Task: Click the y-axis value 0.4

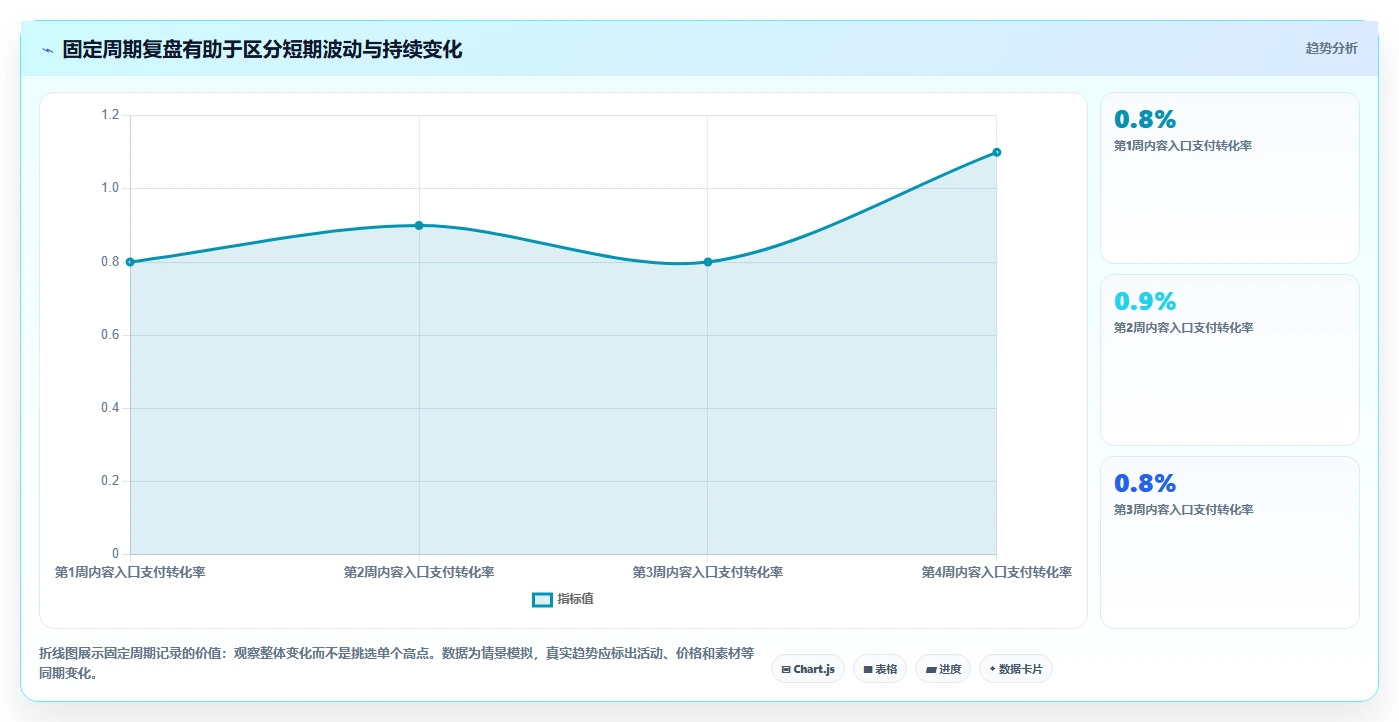Action: [110, 408]
